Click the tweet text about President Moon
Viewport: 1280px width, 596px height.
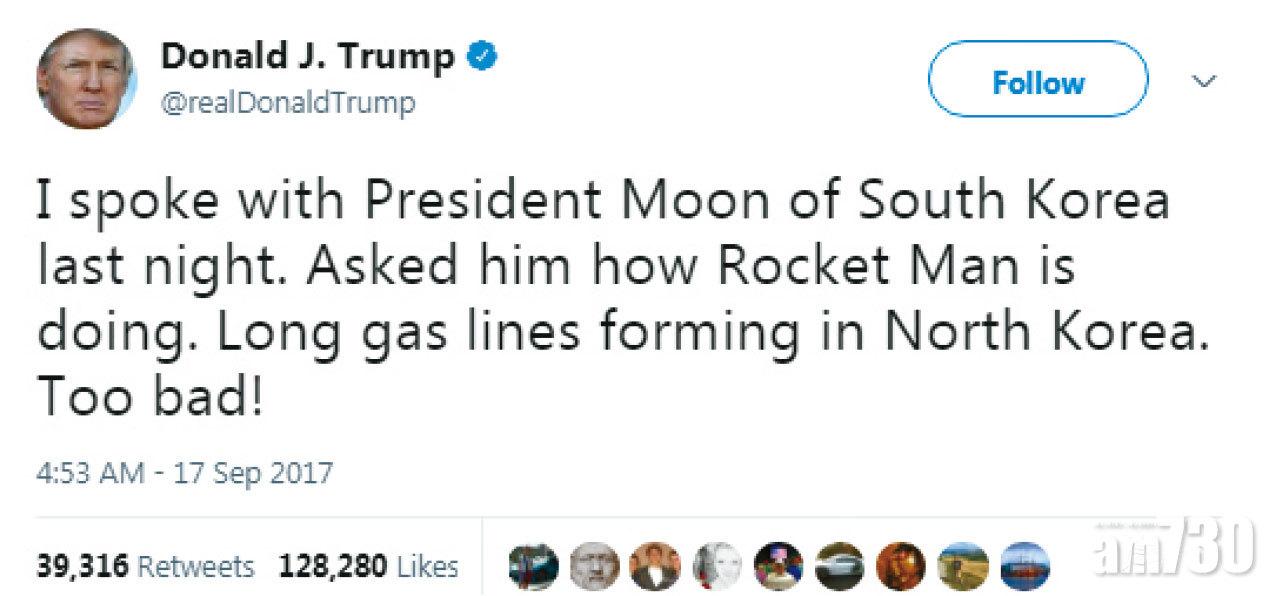603,299
